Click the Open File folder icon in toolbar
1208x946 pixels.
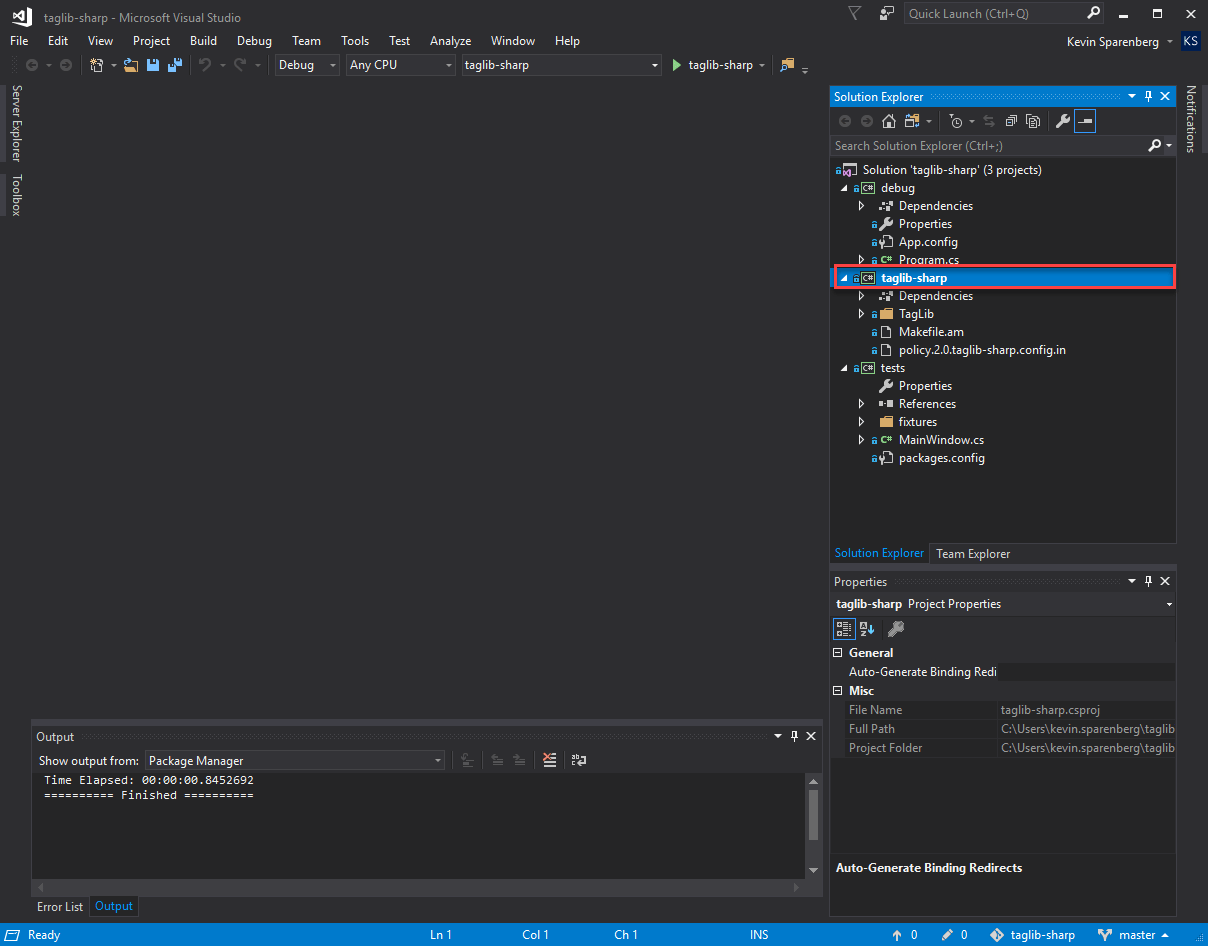[131, 65]
